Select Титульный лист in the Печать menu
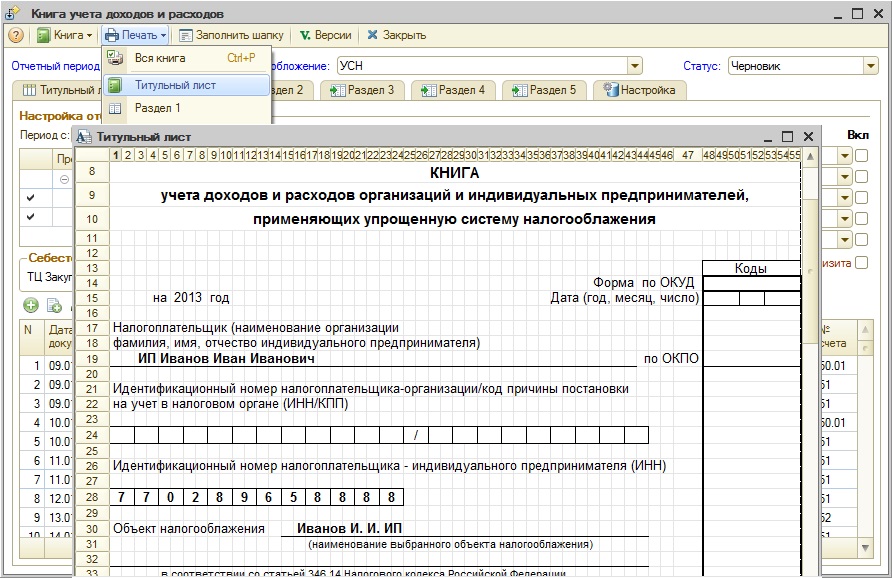The width and height of the screenshot is (892, 578). click(186, 85)
